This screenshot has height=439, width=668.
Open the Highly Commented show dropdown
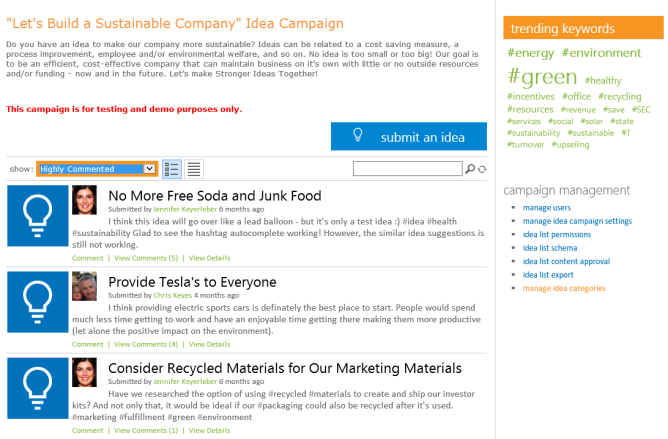(97, 169)
